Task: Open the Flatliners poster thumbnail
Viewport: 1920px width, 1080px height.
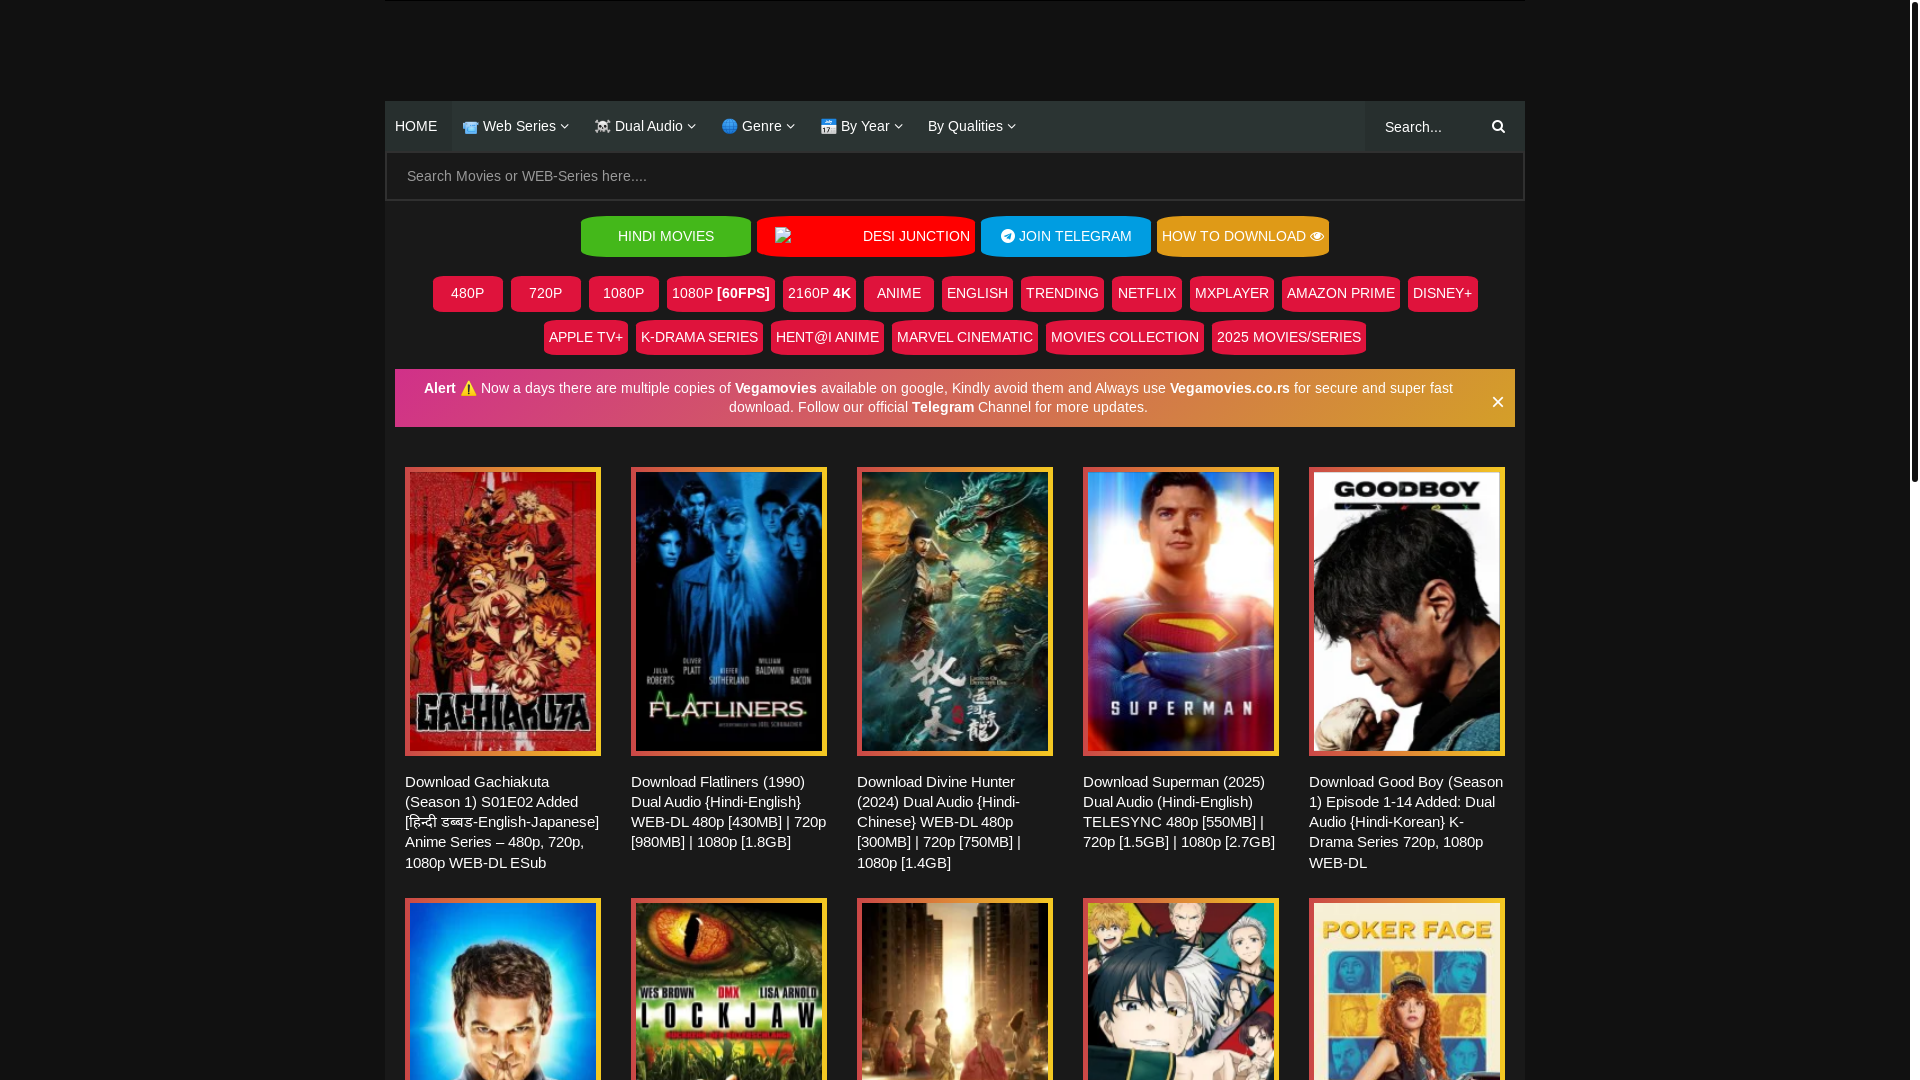Action: (729, 611)
